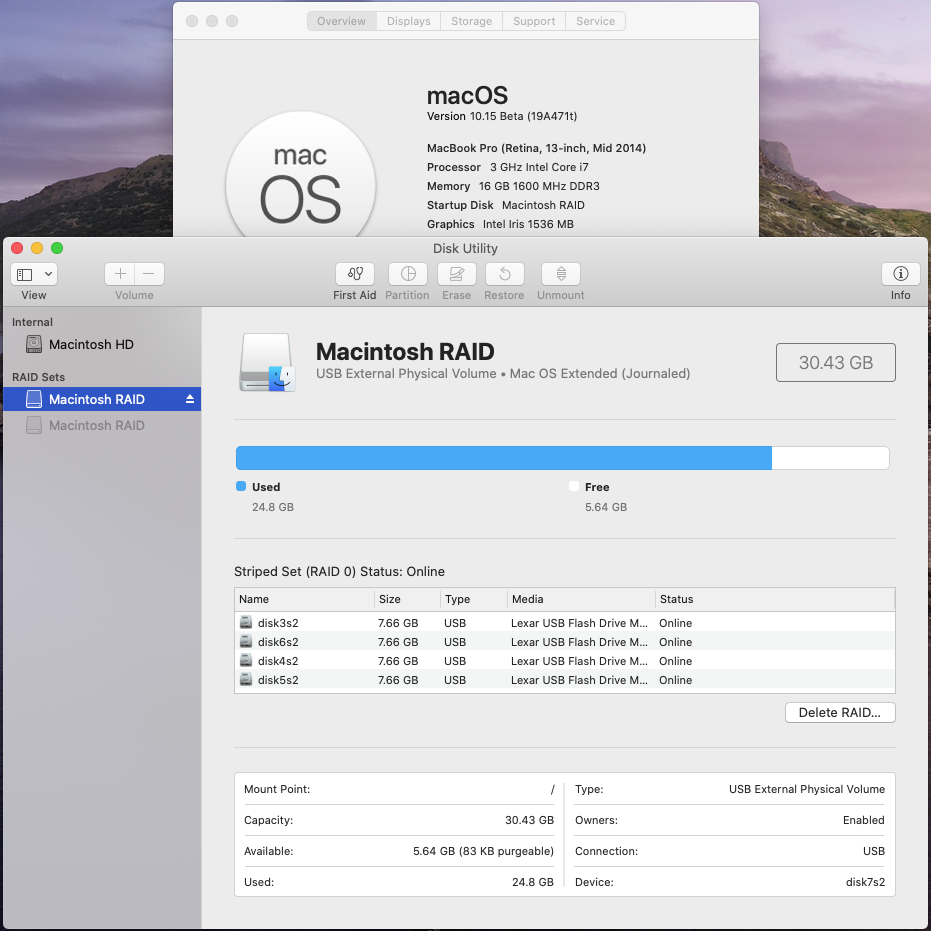Click the USB type cell for disk5s2

click(455, 680)
